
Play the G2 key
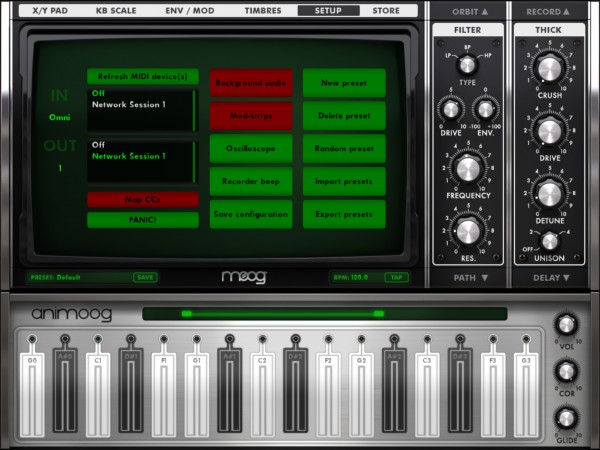pos(361,394)
